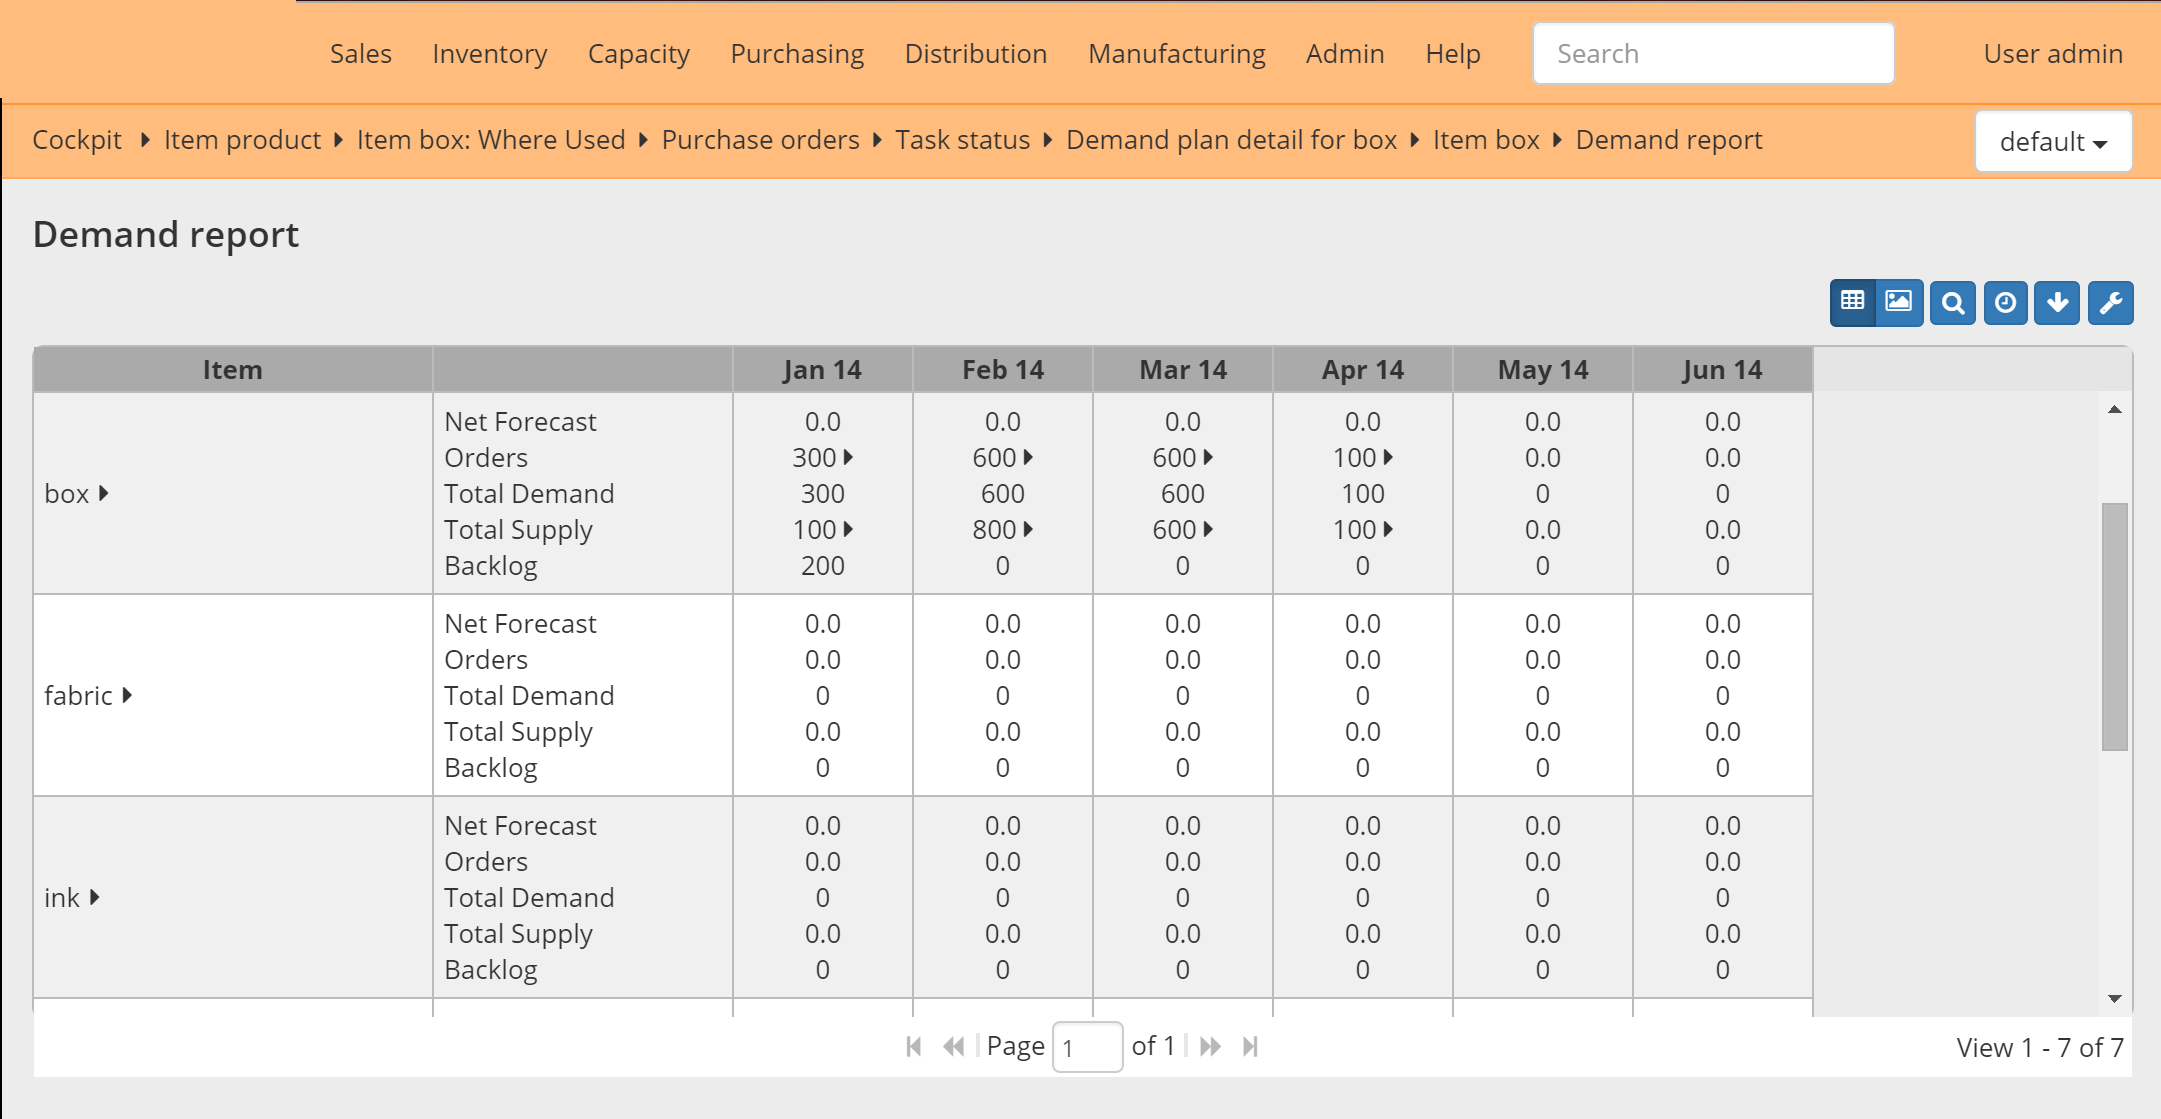Viewport: 2161px width, 1119px height.
Task: Drill into Feb 14 Orders for box
Action: [x=1029, y=457]
